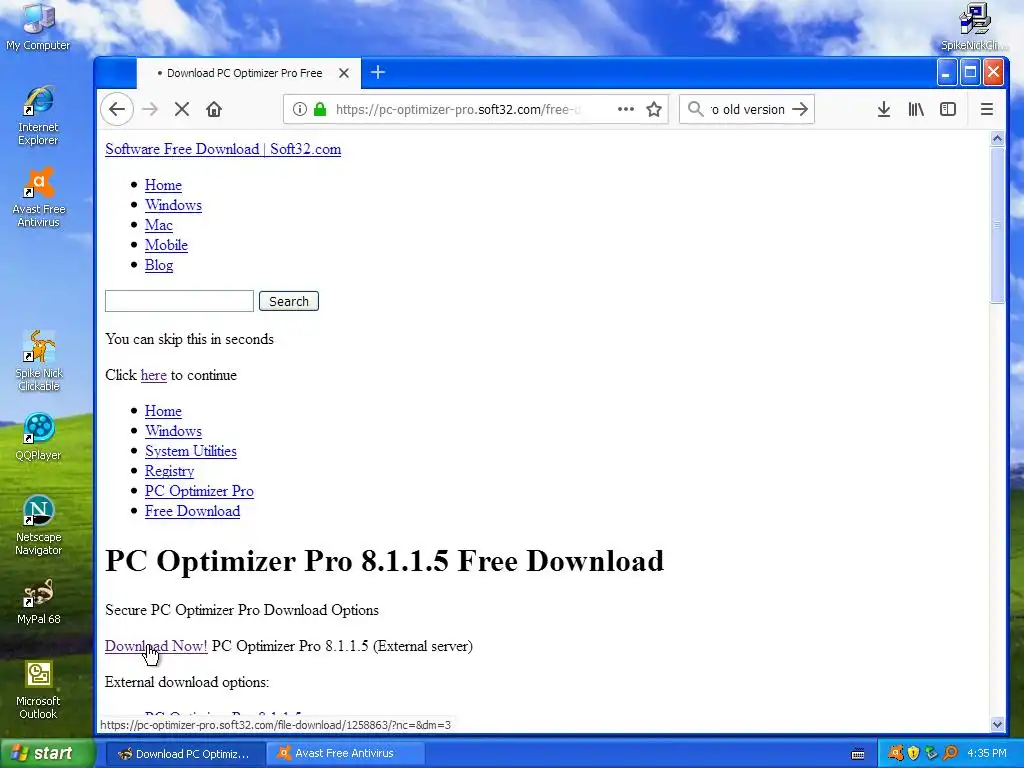Click the scrollbar down arrow
The image size is (1024, 768).
[x=997, y=724]
